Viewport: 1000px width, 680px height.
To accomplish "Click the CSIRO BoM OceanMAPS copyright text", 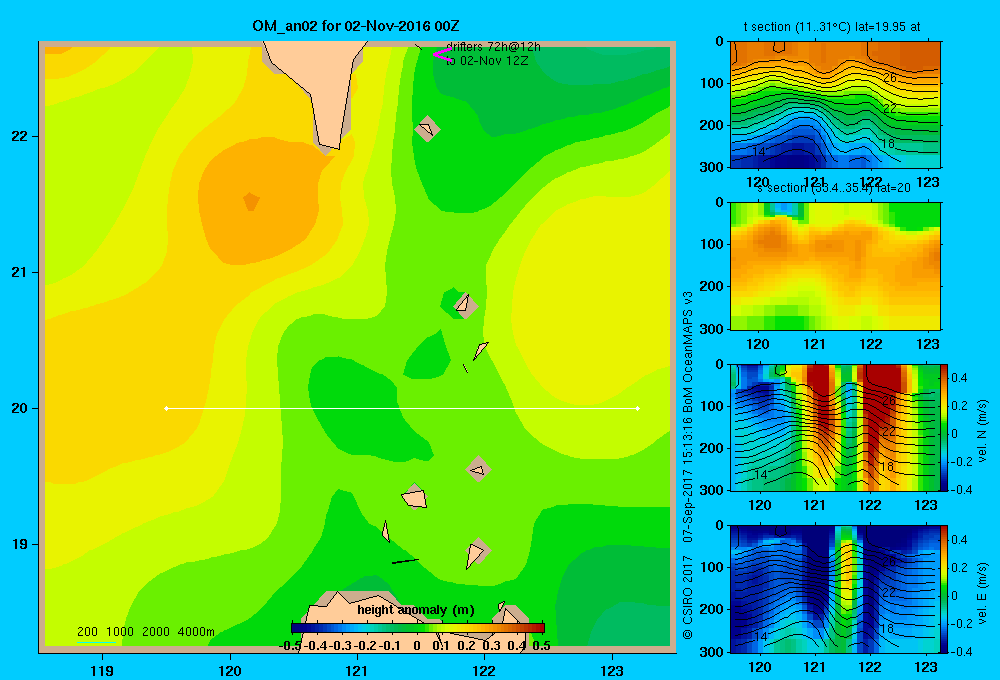I will click(x=688, y=466).
